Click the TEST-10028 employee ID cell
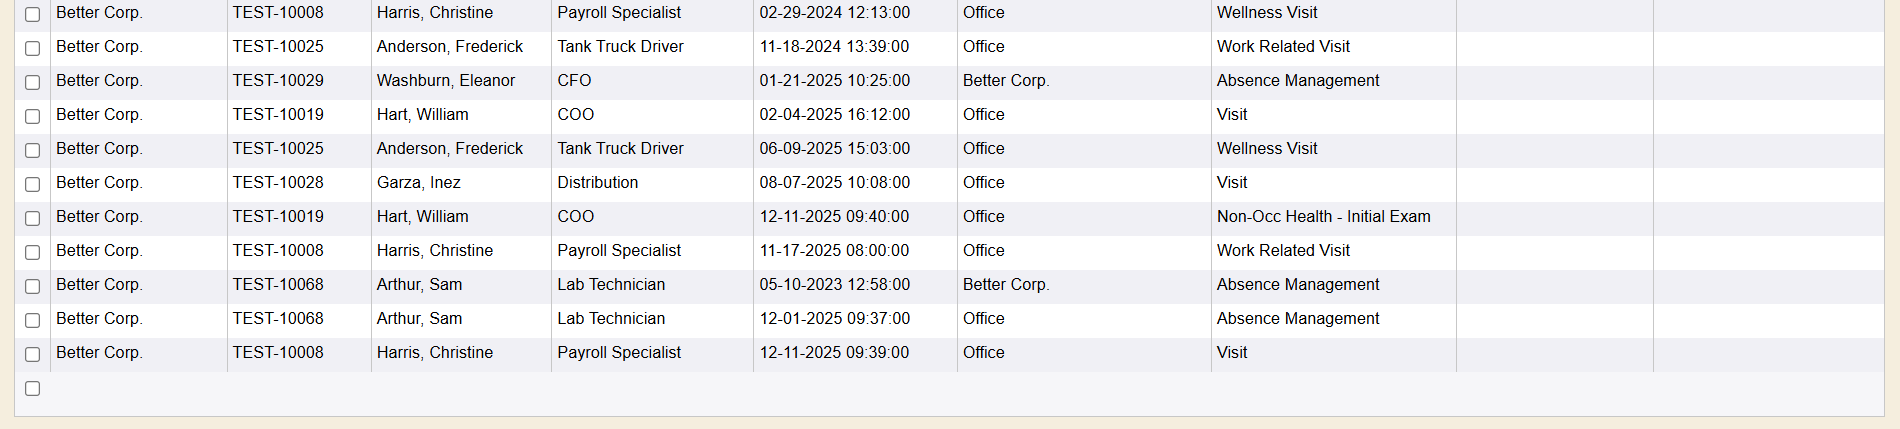Image resolution: width=1900 pixels, height=429 pixels. pos(278,183)
